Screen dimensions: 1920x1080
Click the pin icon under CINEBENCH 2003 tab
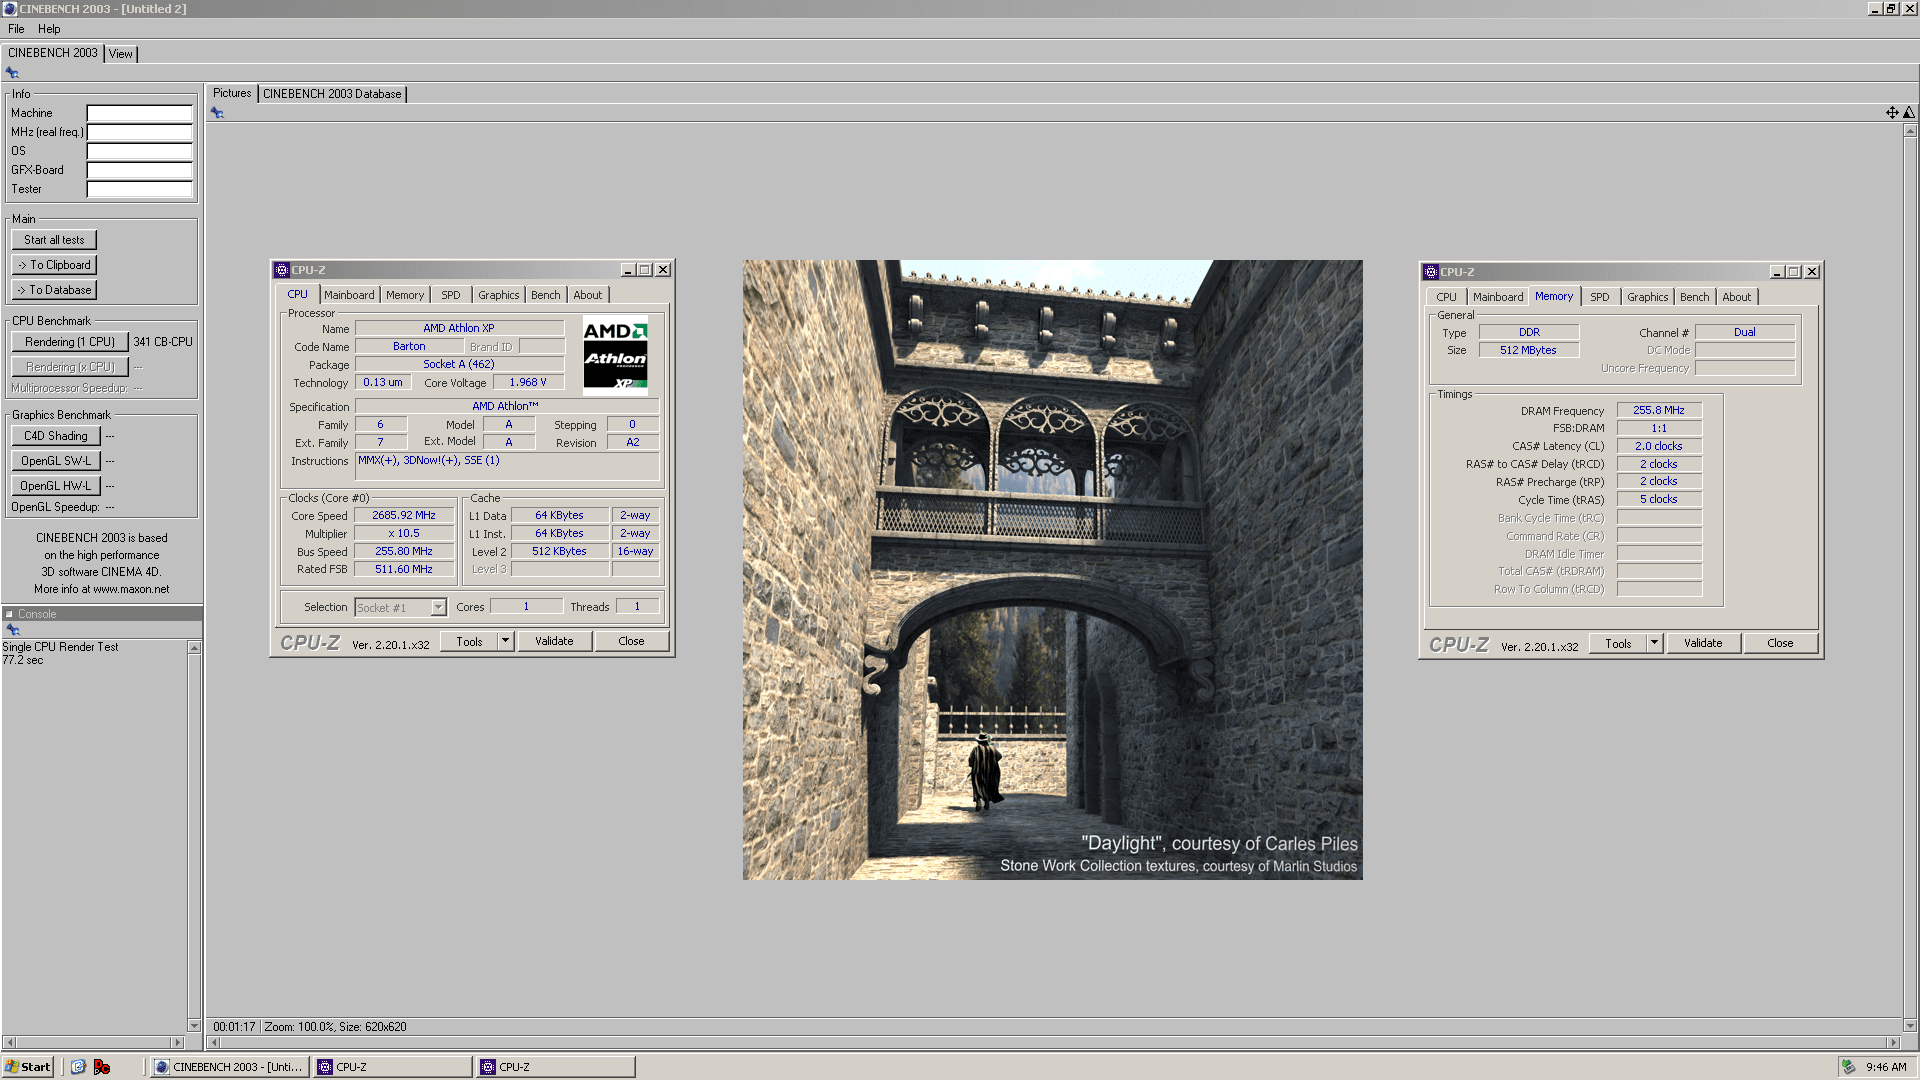click(12, 73)
